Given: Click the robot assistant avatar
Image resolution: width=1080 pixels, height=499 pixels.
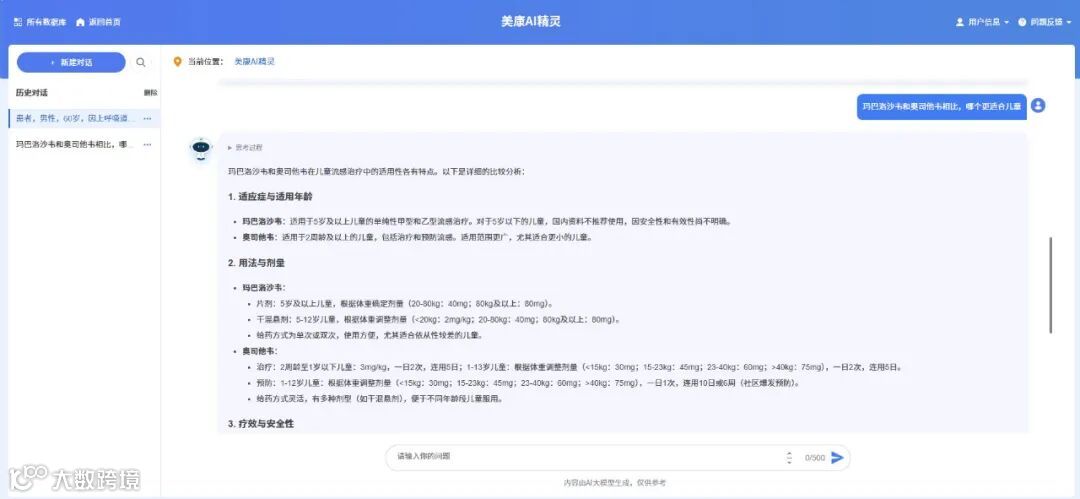Looking at the screenshot, I should coord(200,148).
